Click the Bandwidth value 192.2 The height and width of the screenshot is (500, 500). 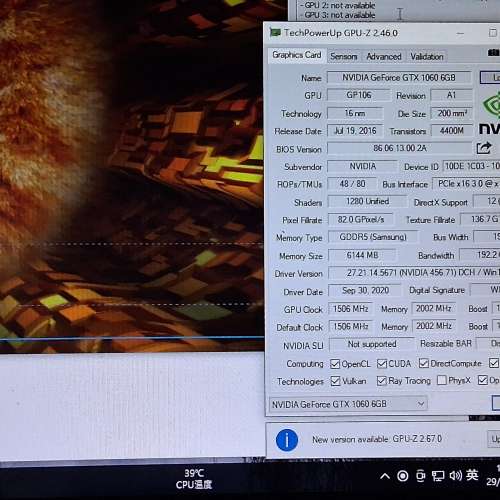(x=480, y=255)
